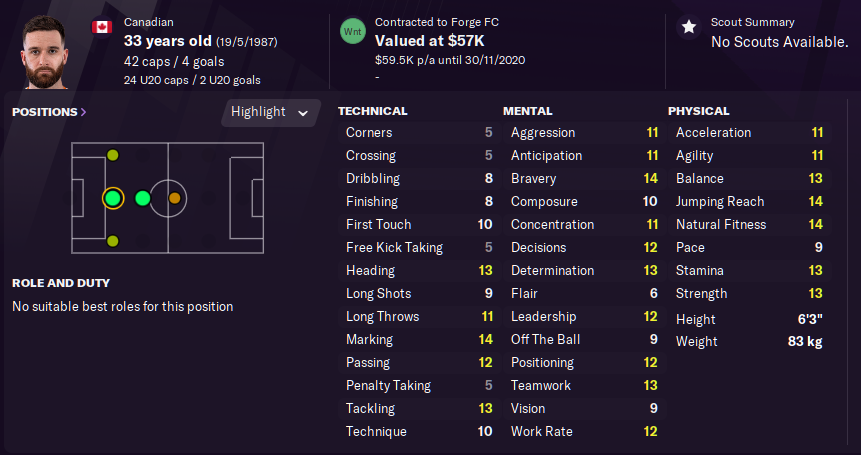Select the Marking attribute row
Image resolution: width=861 pixels, height=455 pixels.
420,339
